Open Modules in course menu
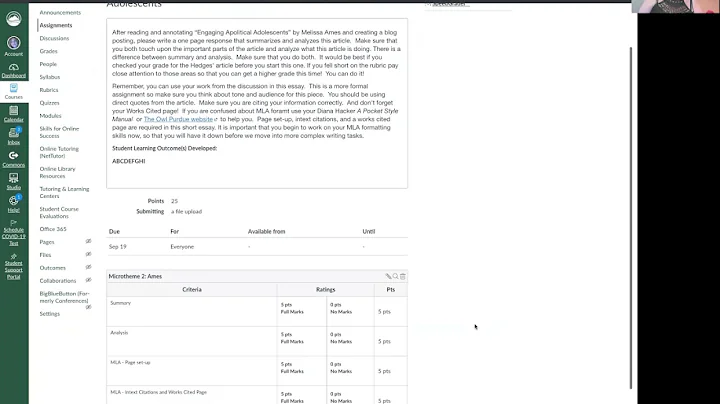This screenshot has height=404, width=720. tap(50, 116)
